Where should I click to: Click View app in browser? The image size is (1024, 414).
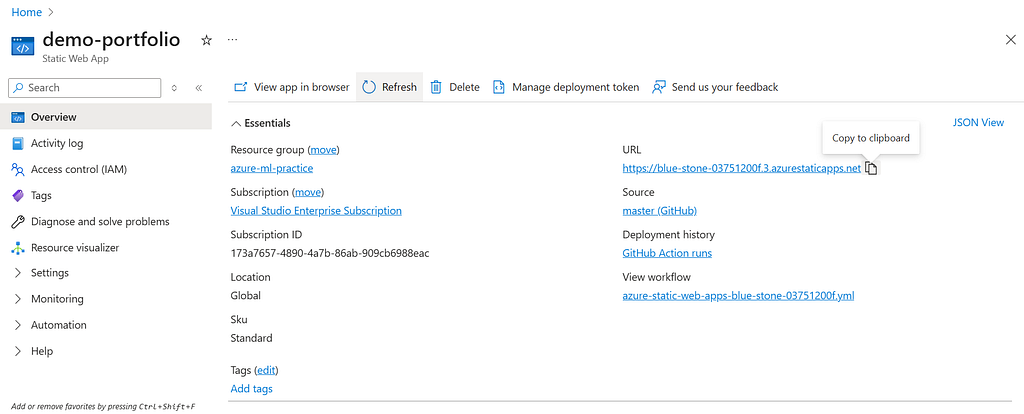pos(292,87)
